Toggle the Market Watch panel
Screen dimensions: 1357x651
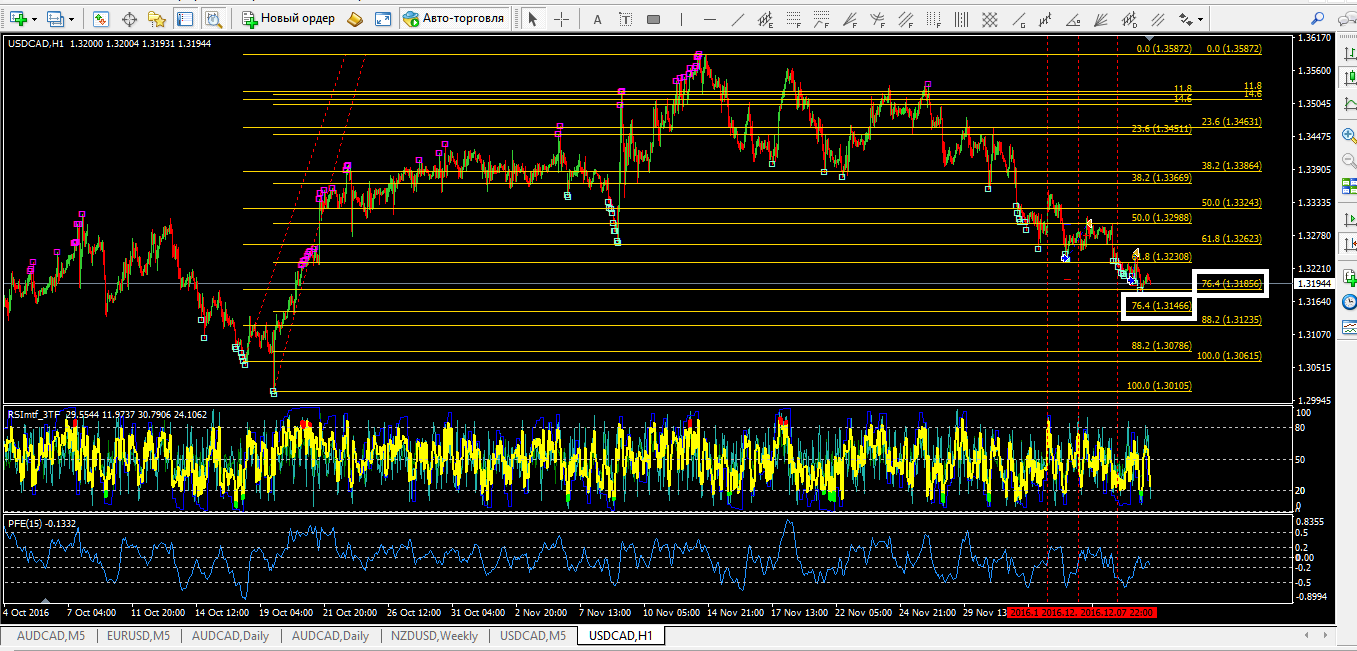[101, 19]
